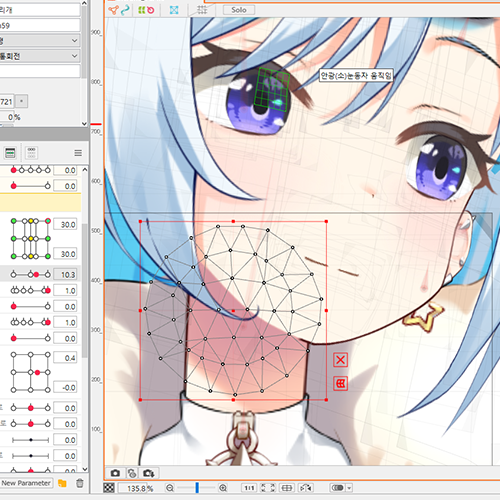Select the teal deform path tool icon

coord(125,10)
